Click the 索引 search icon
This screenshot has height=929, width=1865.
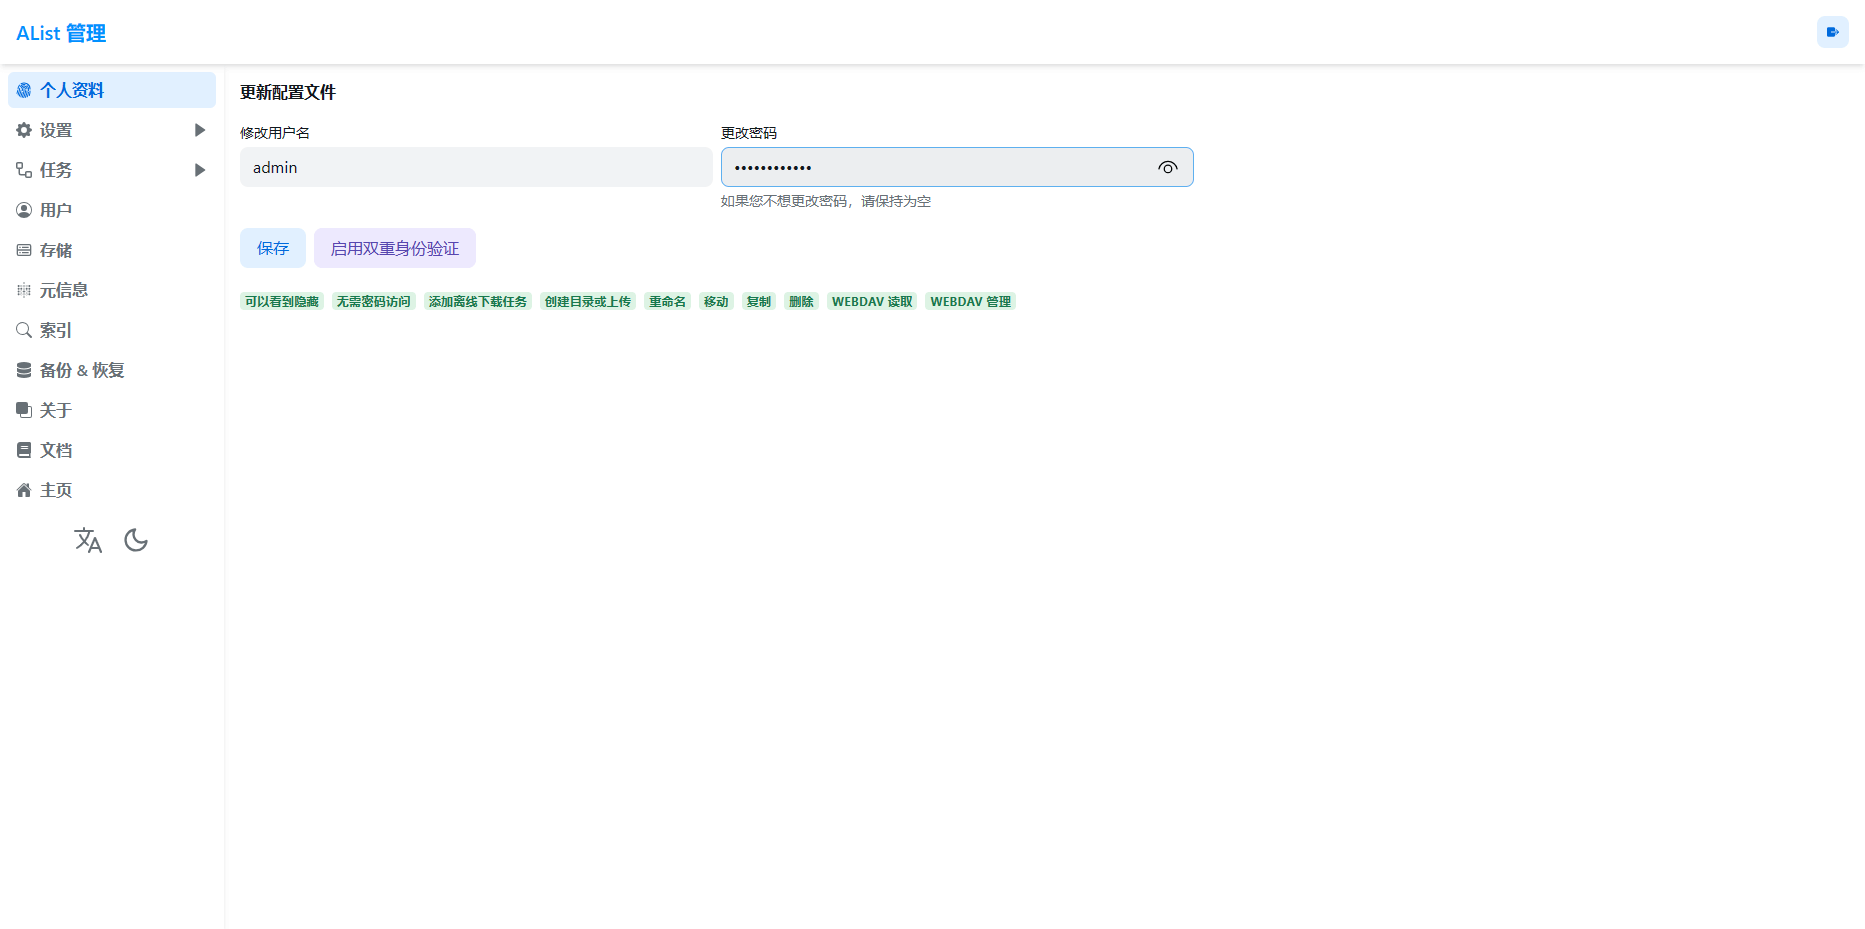(24, 330)
